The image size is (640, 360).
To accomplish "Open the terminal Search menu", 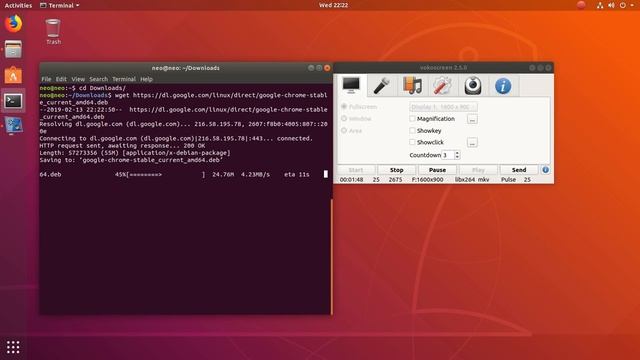I will [x=98, y=79].
